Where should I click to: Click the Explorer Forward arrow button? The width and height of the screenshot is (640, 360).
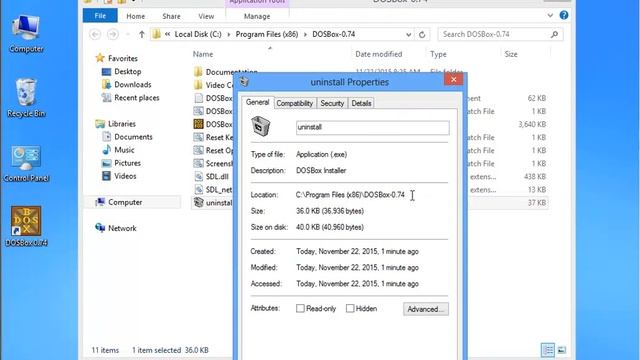click(x=113, y=34)
